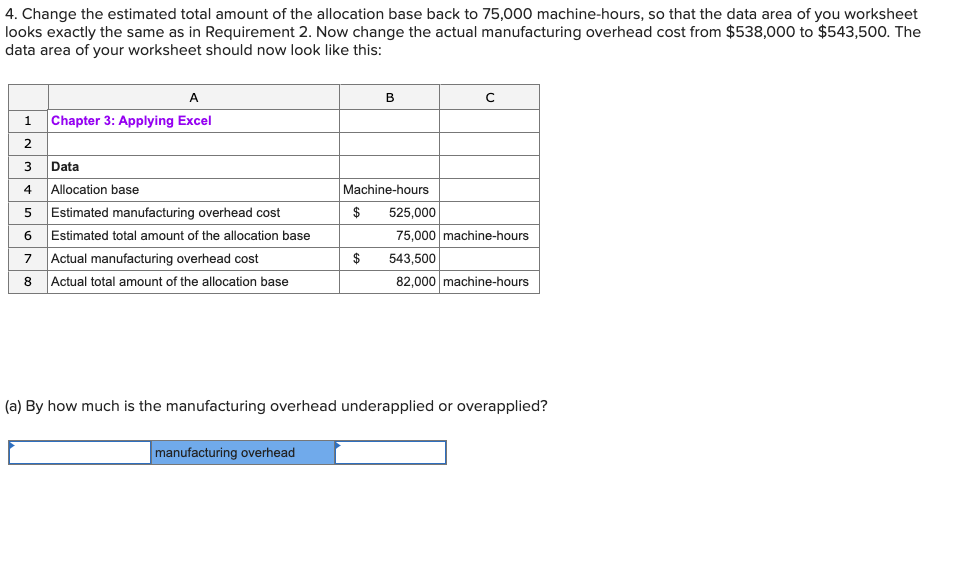
Task: Select row header 3
Action: [28, 167]
